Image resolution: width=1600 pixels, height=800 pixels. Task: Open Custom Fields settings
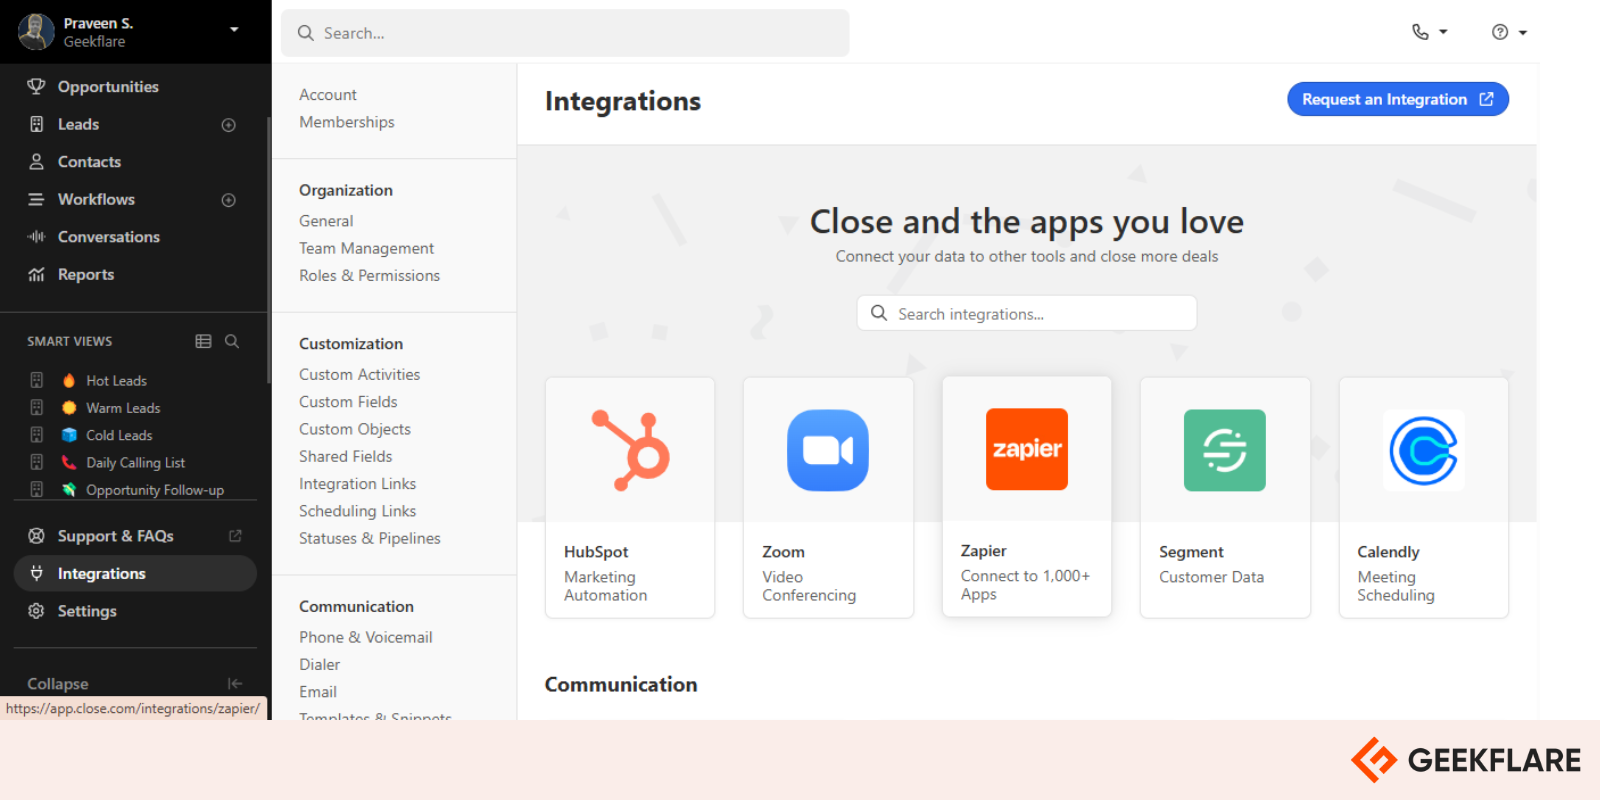click(x=348, y=402)
